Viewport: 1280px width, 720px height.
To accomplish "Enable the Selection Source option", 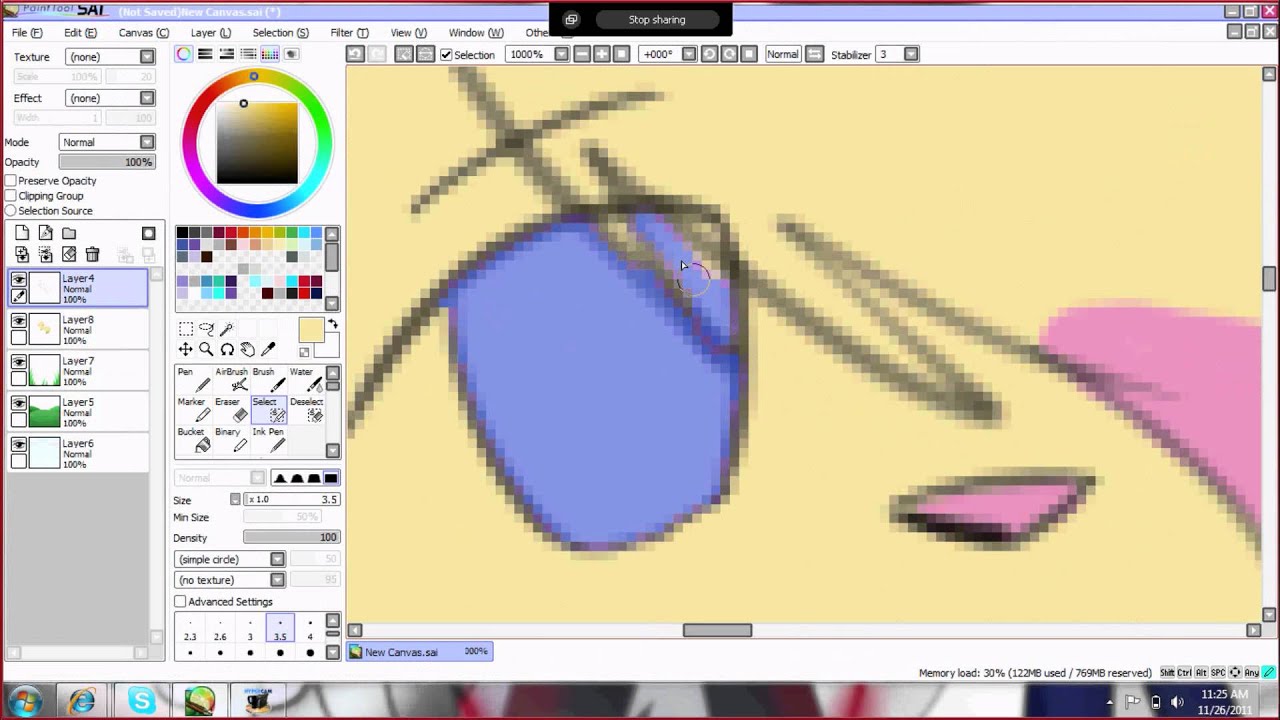I will [x=11, y=211].
